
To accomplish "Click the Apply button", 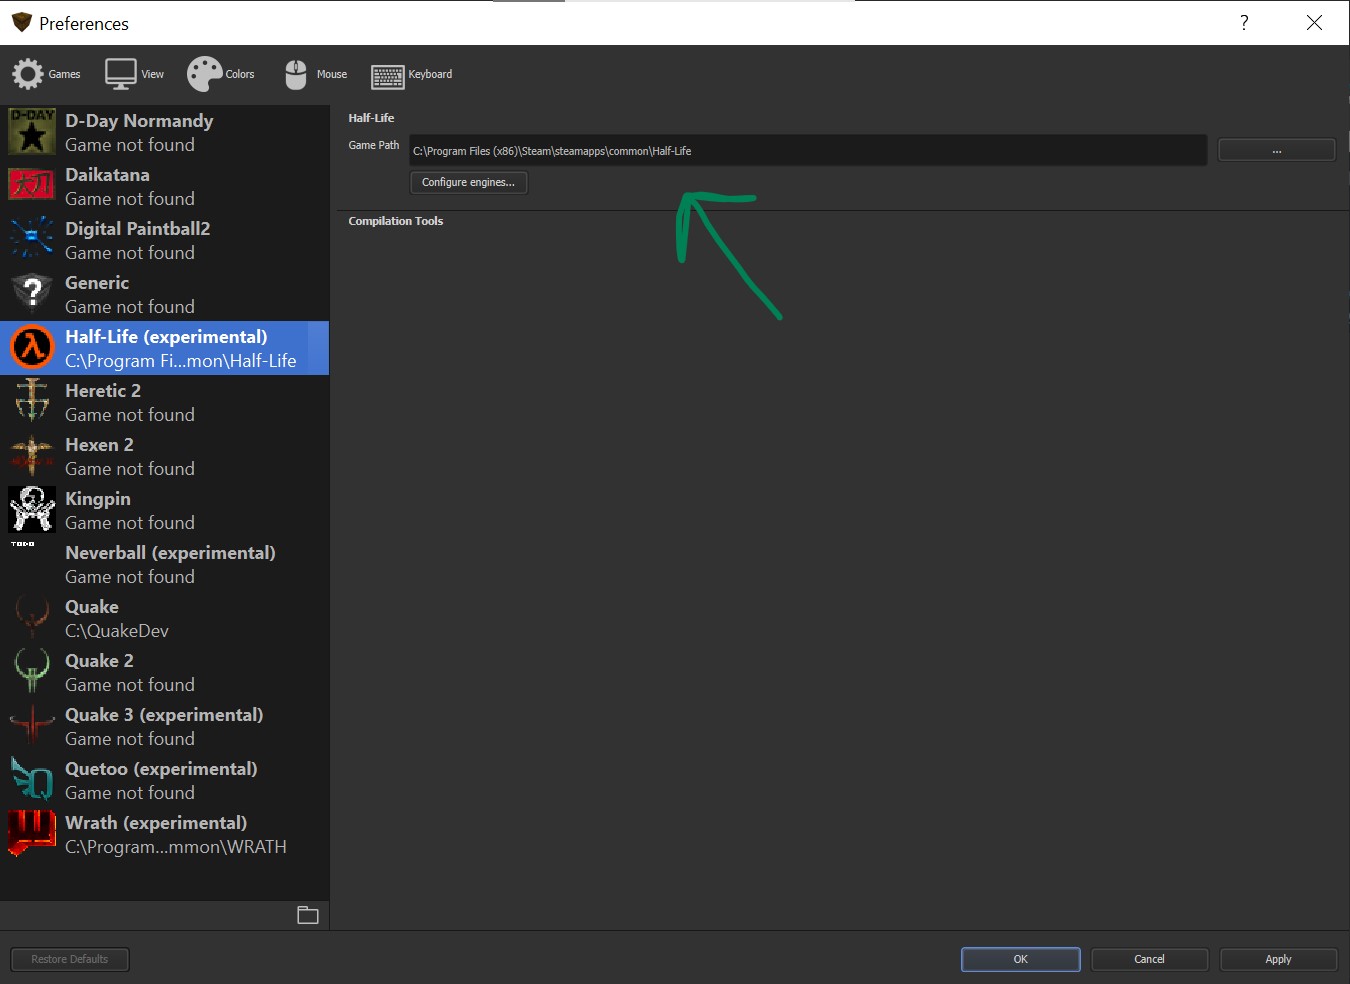I will [x=1278, y=959].
